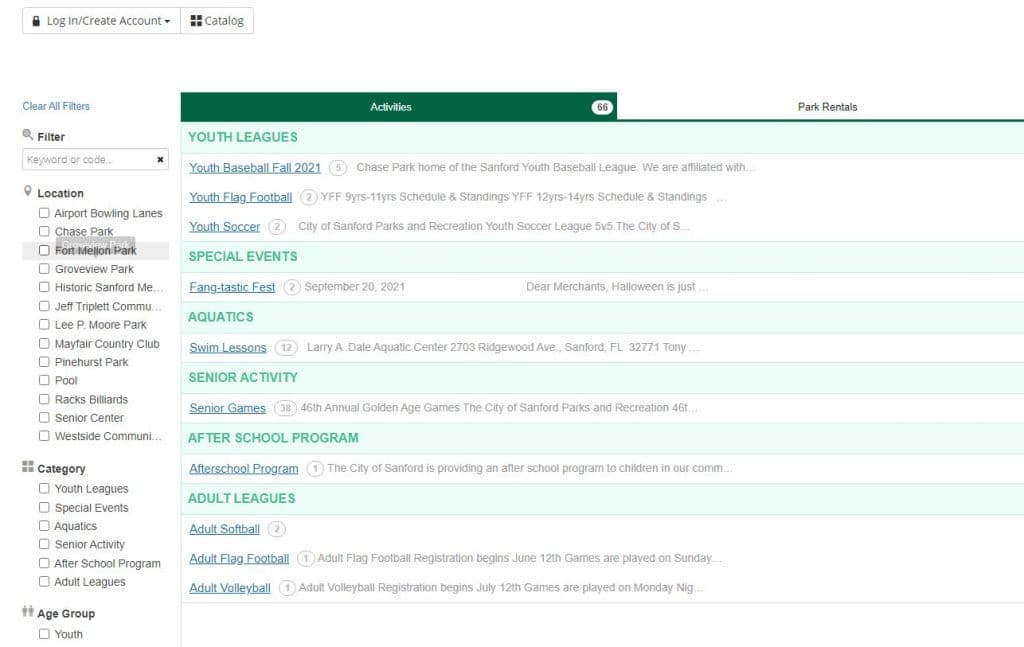Image resolution: width=1024 pixels, height=647 pixels.
Task: Open the Youth Baseball Fall 2021 activity
Action: click(x=254, y=168)
